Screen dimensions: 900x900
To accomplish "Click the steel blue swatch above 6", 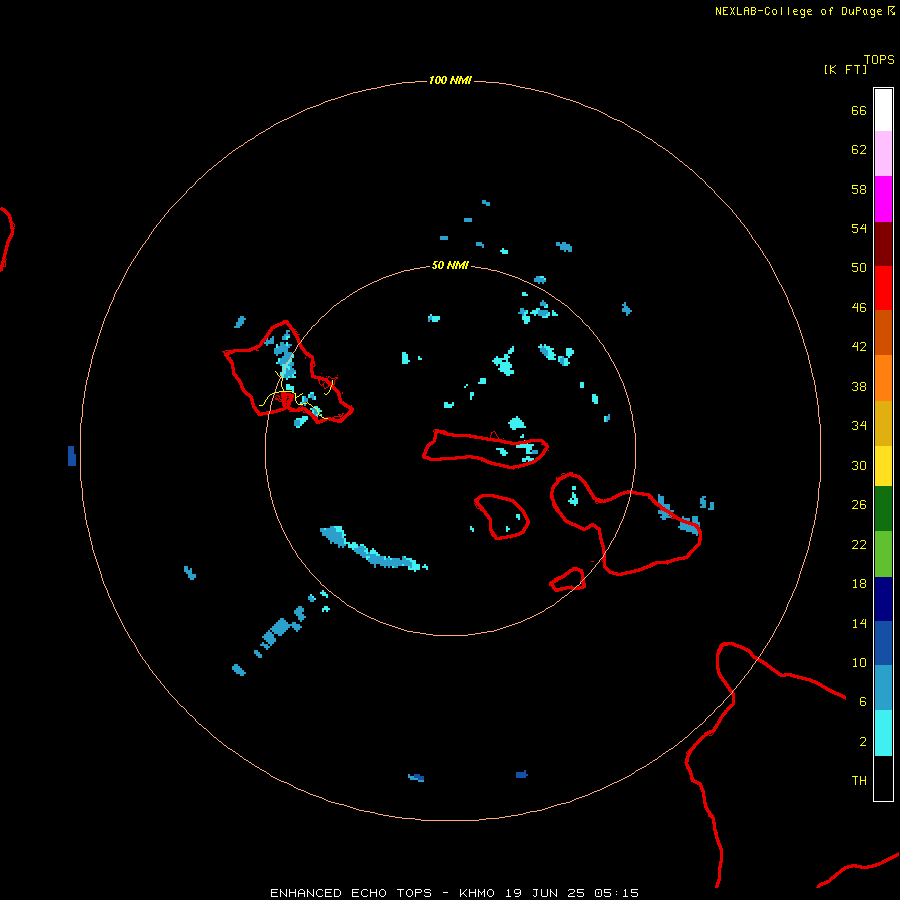I will tap(883, 687).
